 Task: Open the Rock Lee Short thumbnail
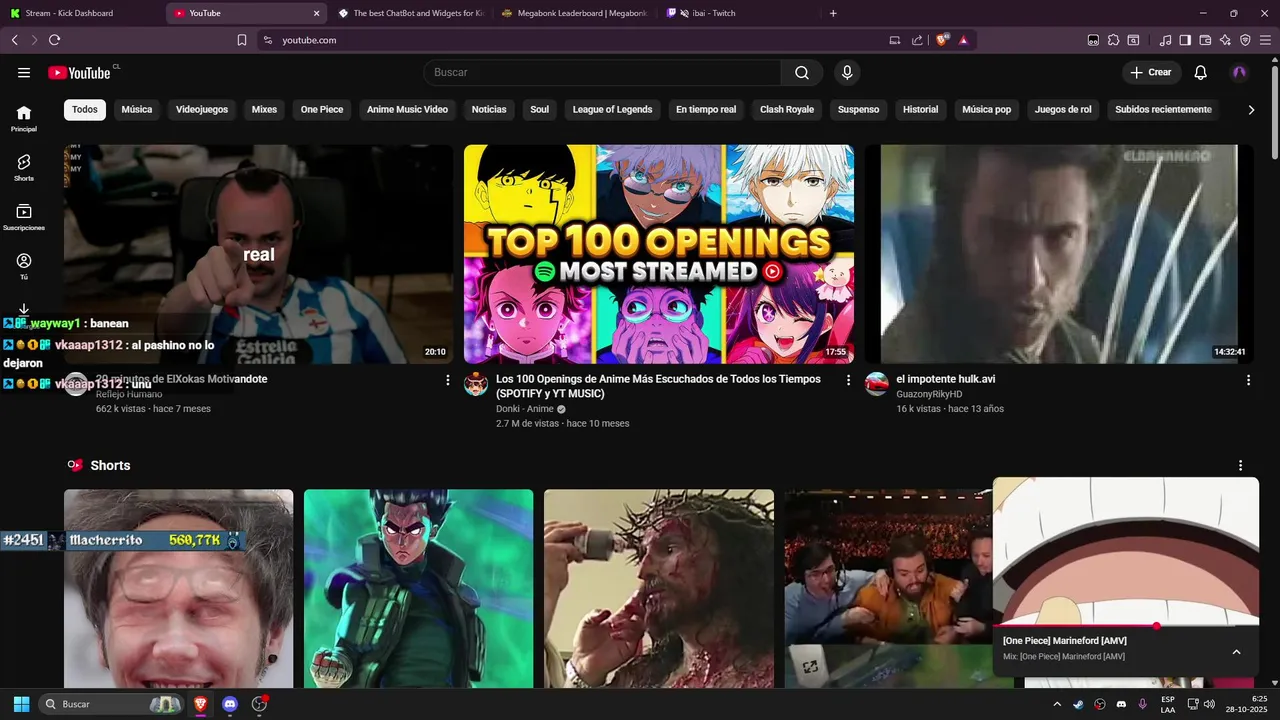point(418,588)
